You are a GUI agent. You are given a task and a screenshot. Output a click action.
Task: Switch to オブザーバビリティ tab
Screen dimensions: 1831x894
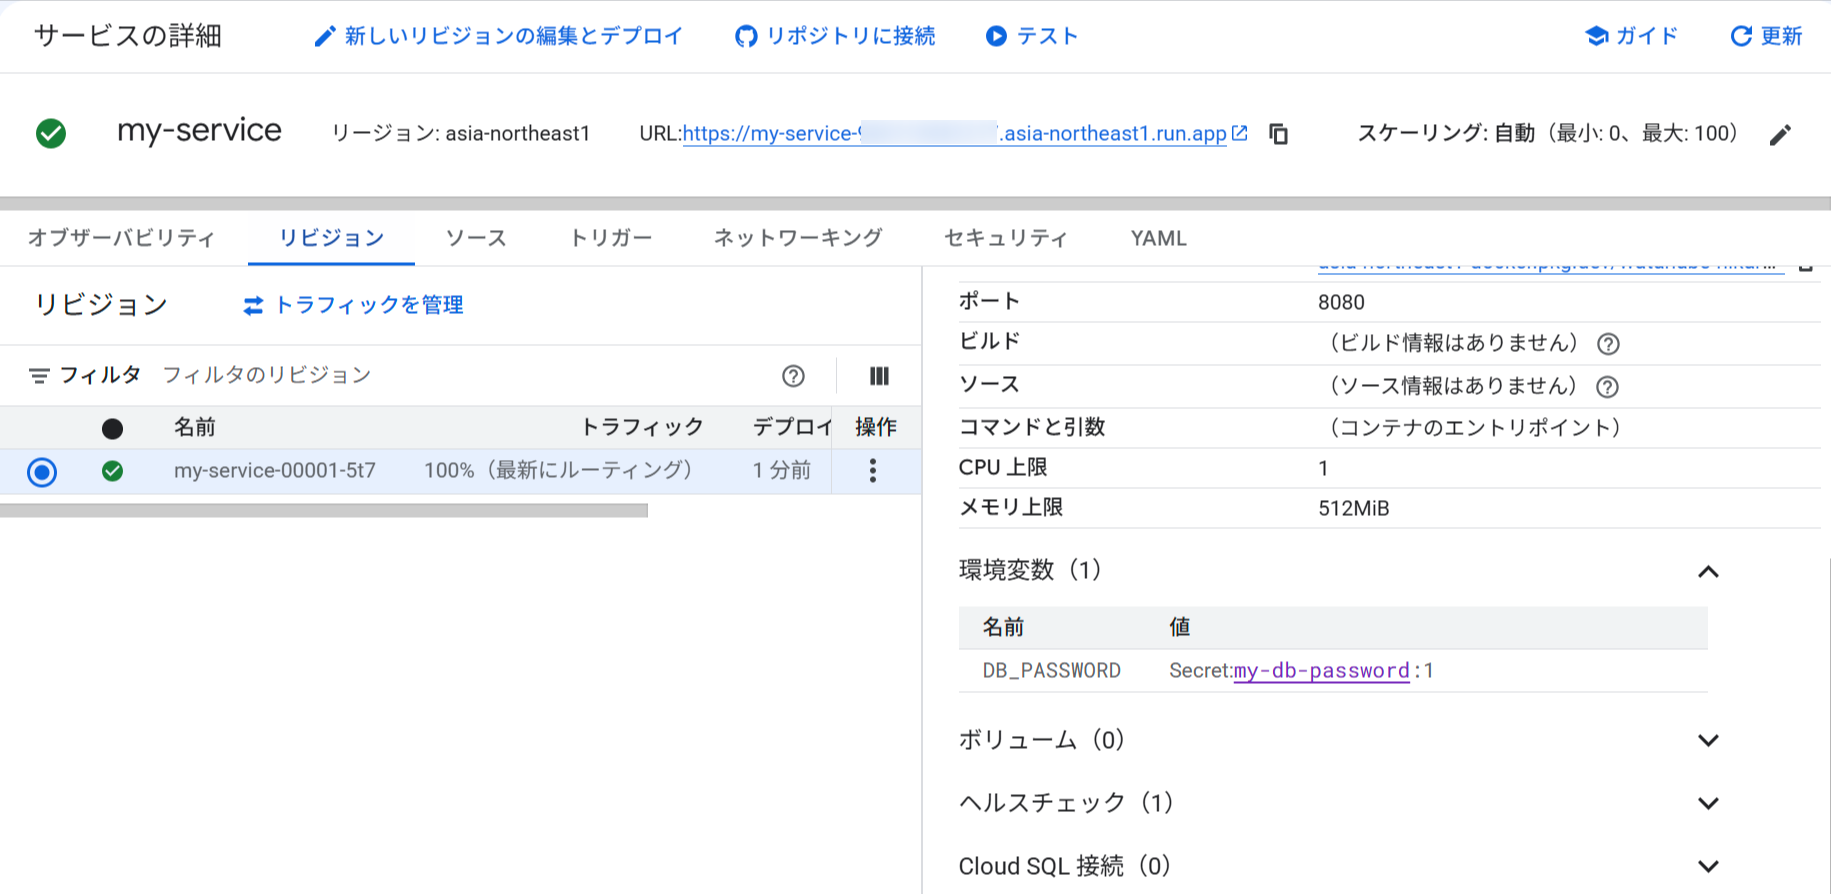pyautogui.click(x=121, y=238)
